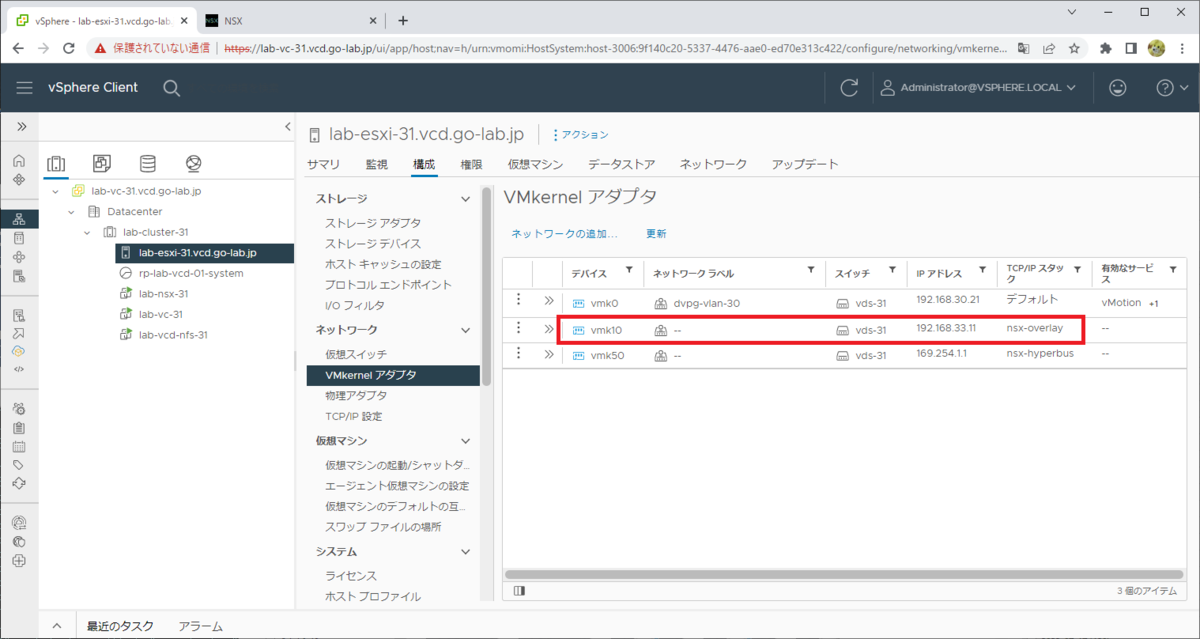Image resolution: width=1200 pixels, height=639 pixels.
Task: Collapse the inventory tree panel
Action: pos(288,127)
